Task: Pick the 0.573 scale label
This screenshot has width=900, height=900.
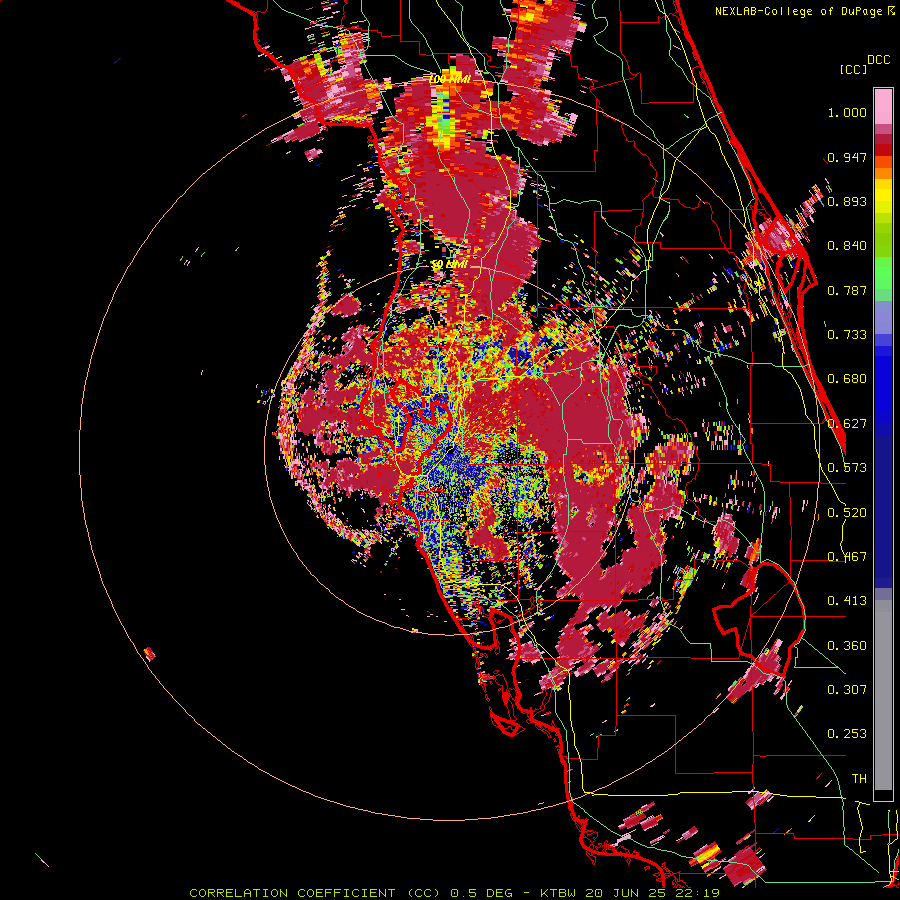Action: pyautogui.click(x=847, y=468)
